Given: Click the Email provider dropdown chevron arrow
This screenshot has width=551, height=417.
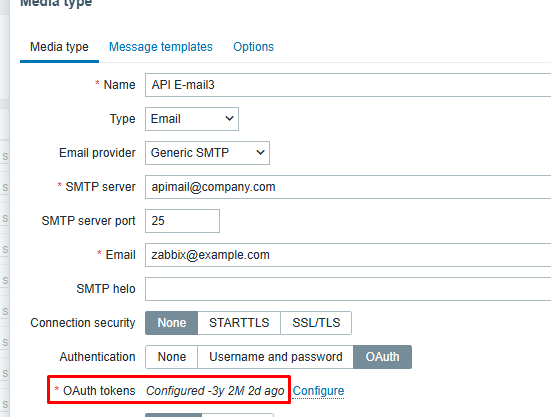Looking at the screenshot, I should pos(260,152).
